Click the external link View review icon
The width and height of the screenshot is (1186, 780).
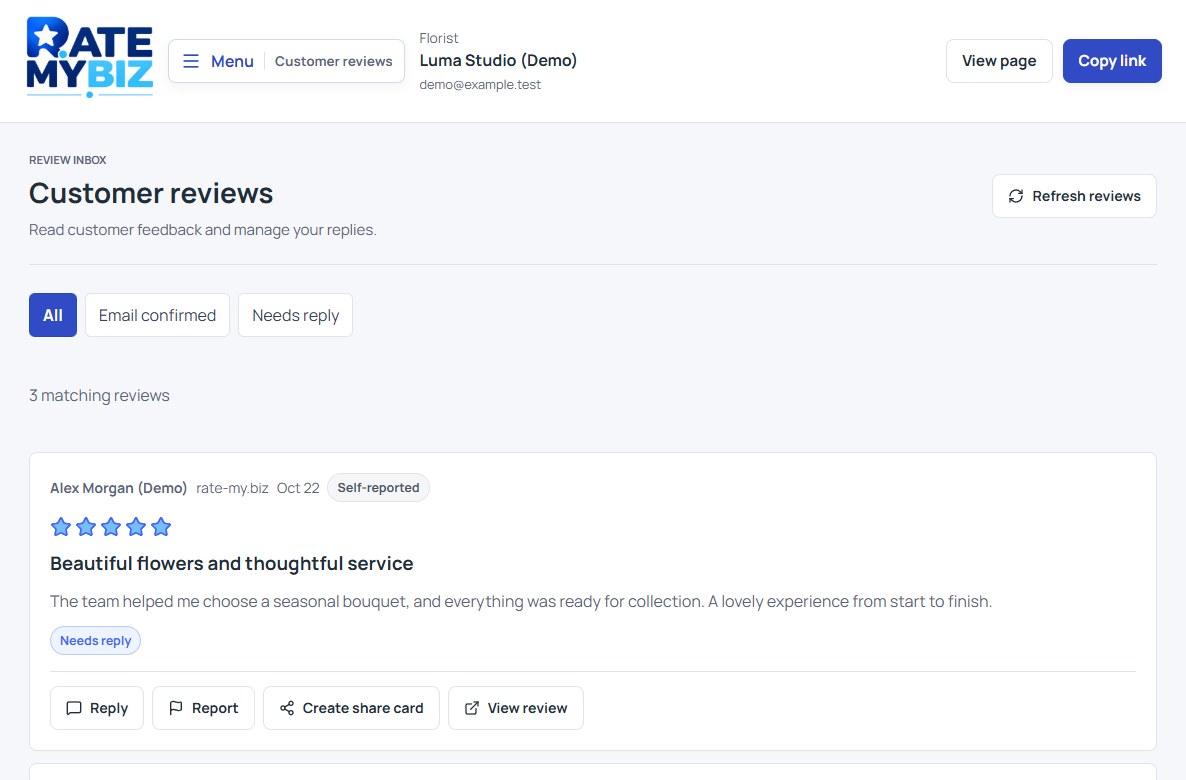click(x=471, y=708)
